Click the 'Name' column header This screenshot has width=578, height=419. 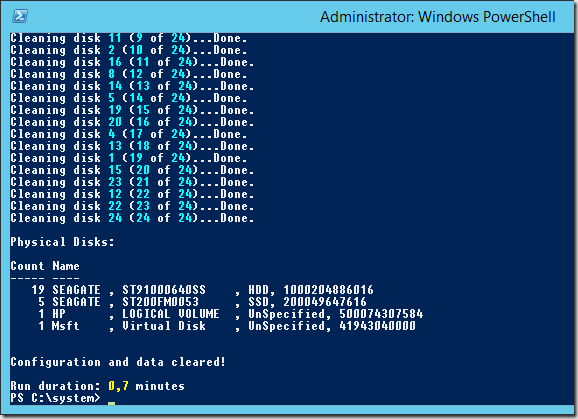coord(66,266)
